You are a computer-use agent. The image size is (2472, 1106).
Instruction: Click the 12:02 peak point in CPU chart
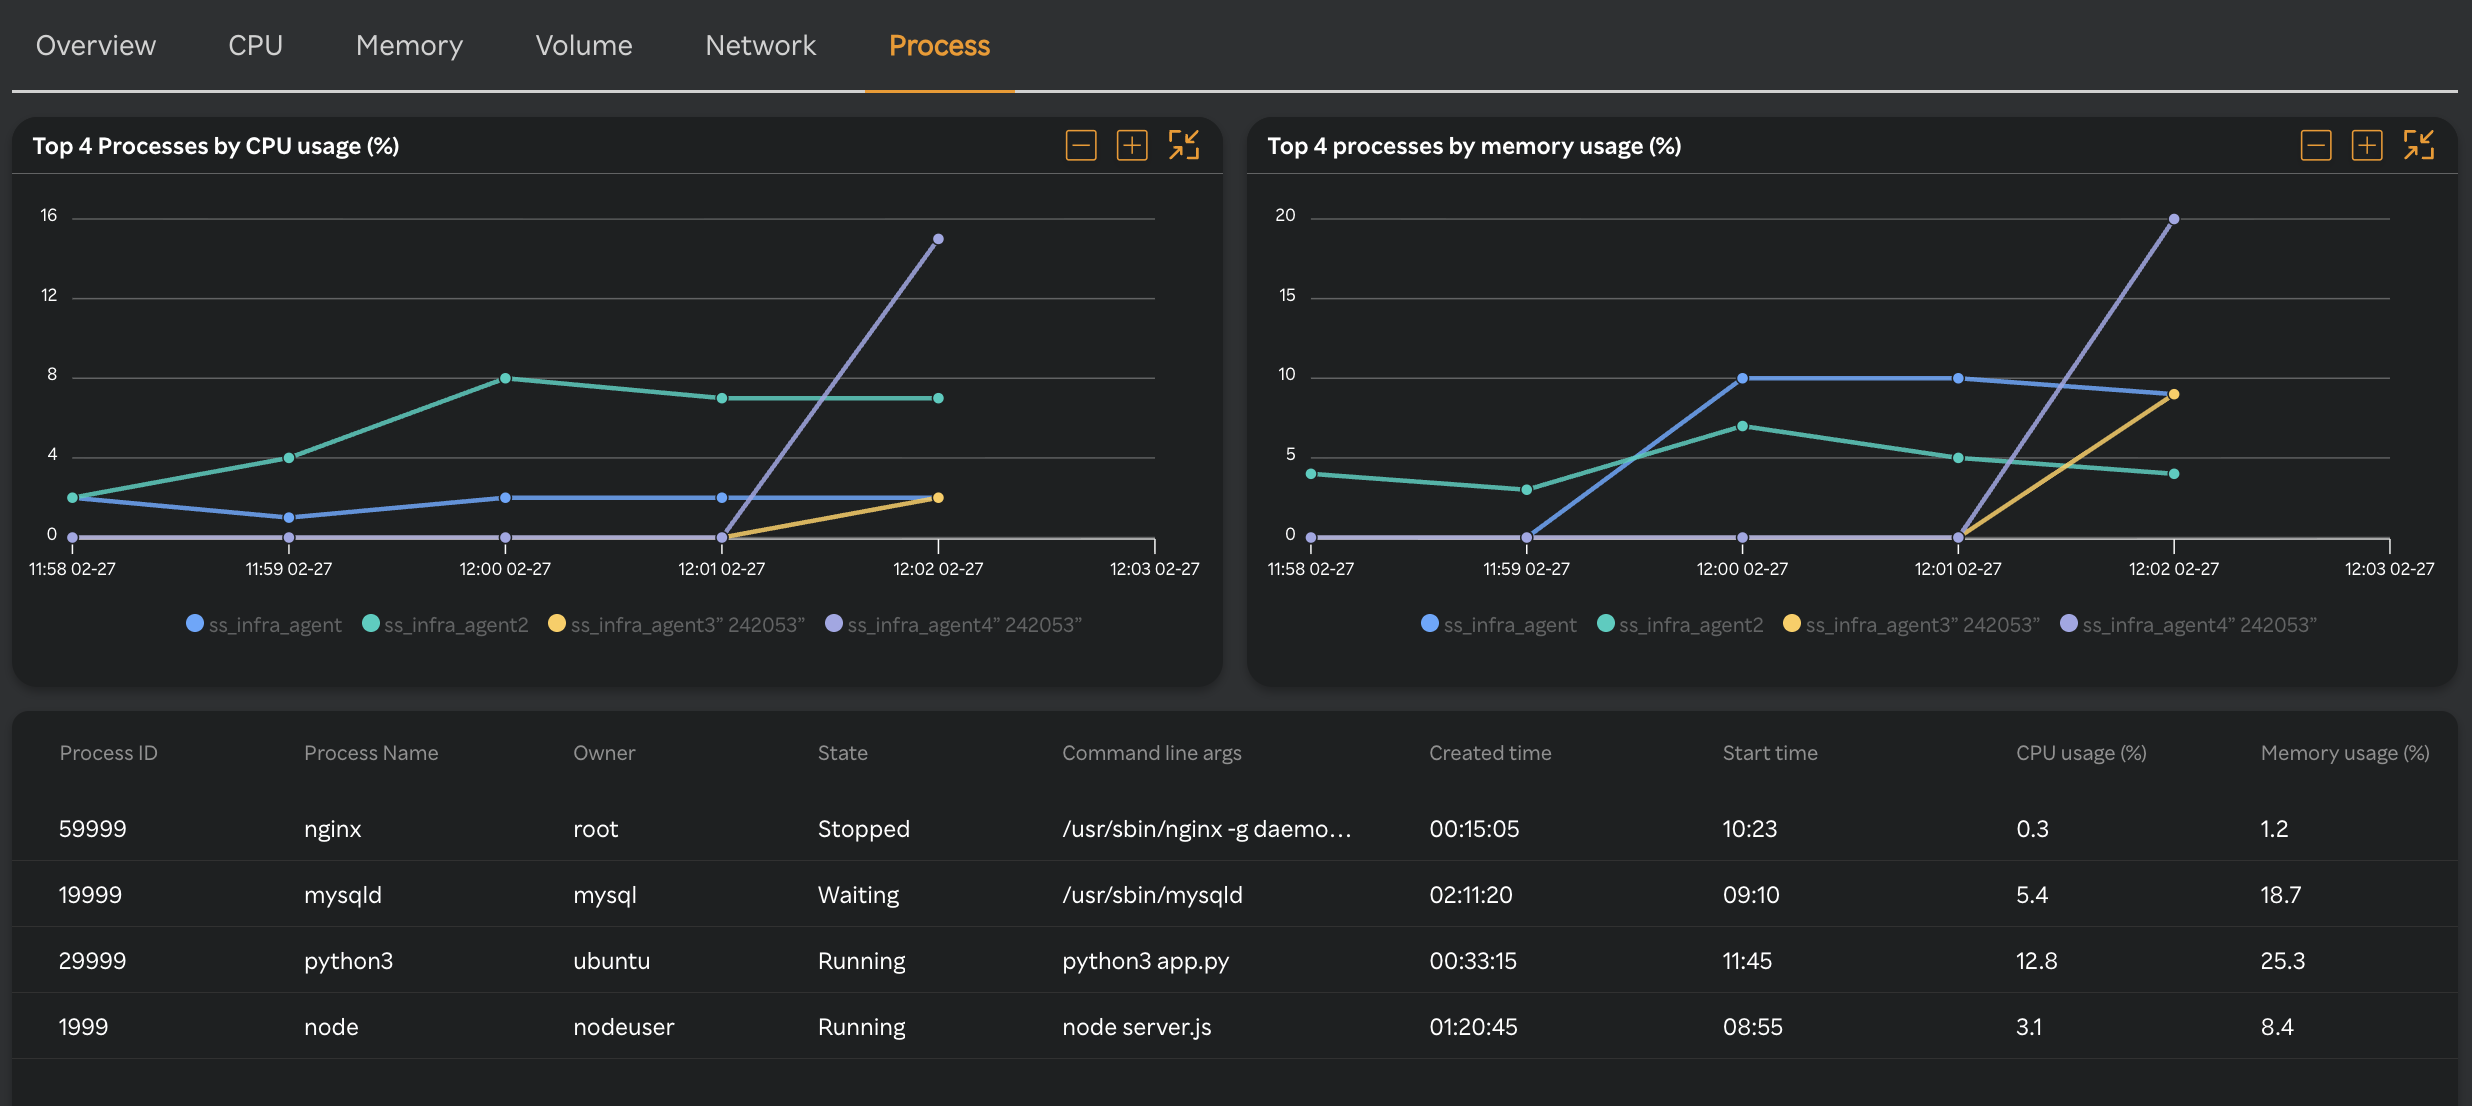click(938, 239)
